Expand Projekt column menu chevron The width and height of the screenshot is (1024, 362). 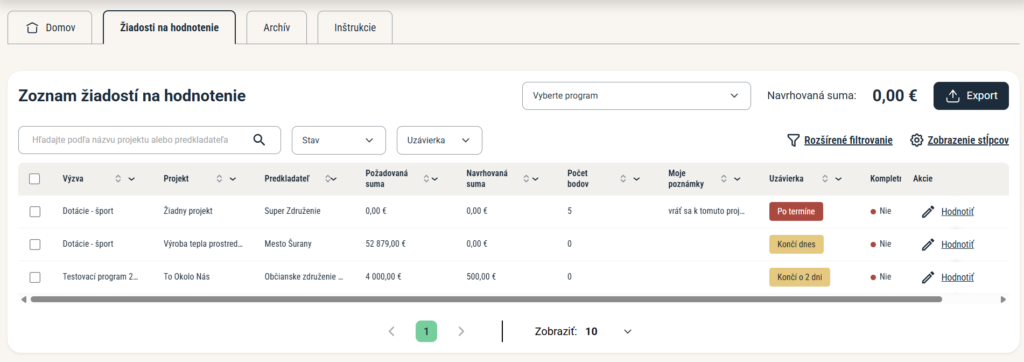coord(232,178)
